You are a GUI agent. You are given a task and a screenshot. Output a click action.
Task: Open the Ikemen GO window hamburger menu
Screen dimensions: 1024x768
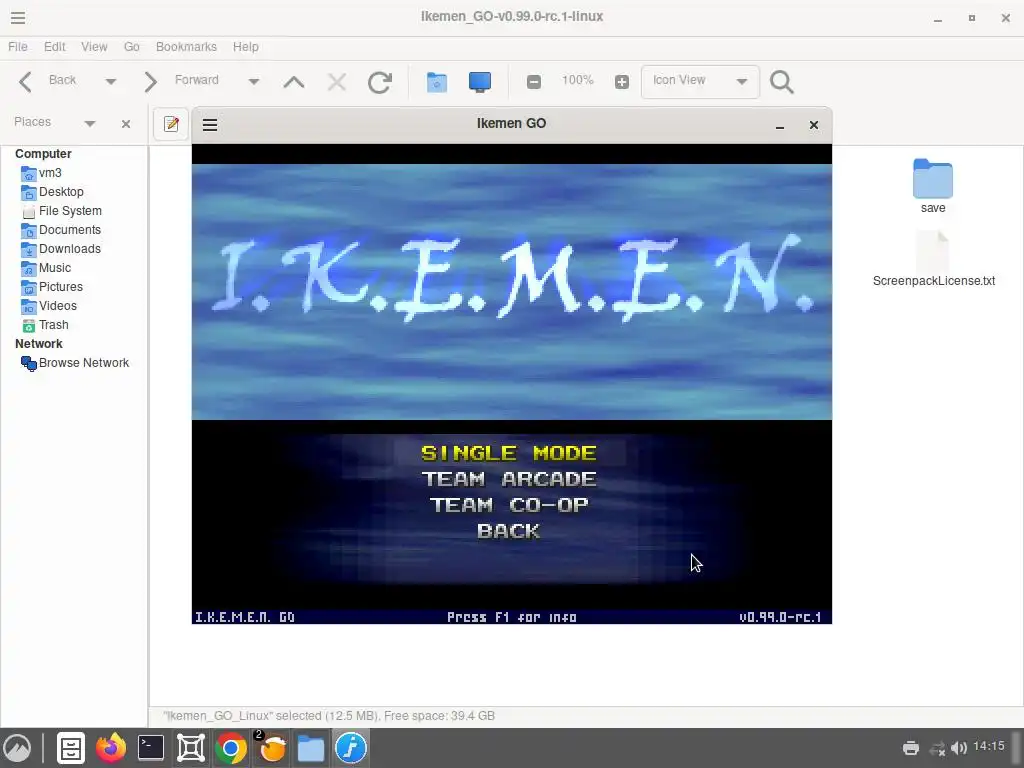tap(210, 125)
